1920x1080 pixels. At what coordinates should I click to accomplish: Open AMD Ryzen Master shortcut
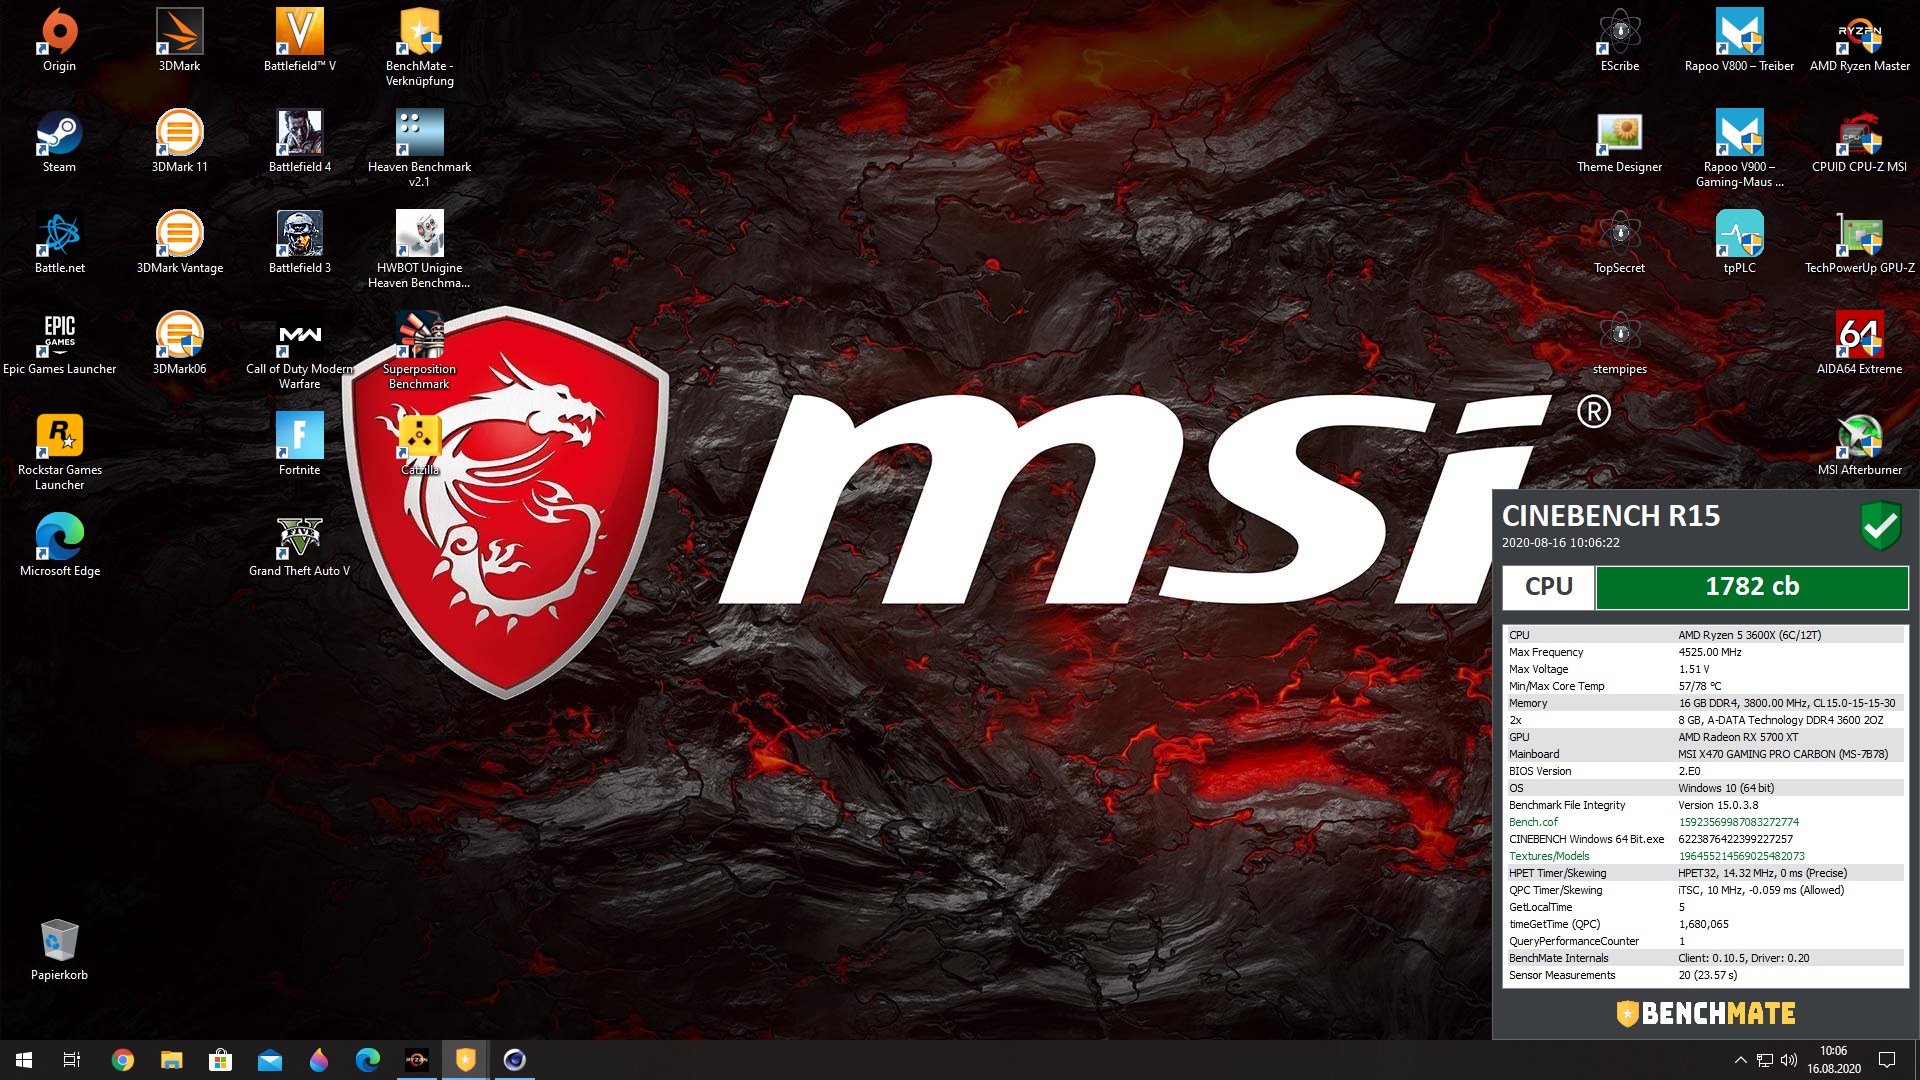click(1860, 41)
